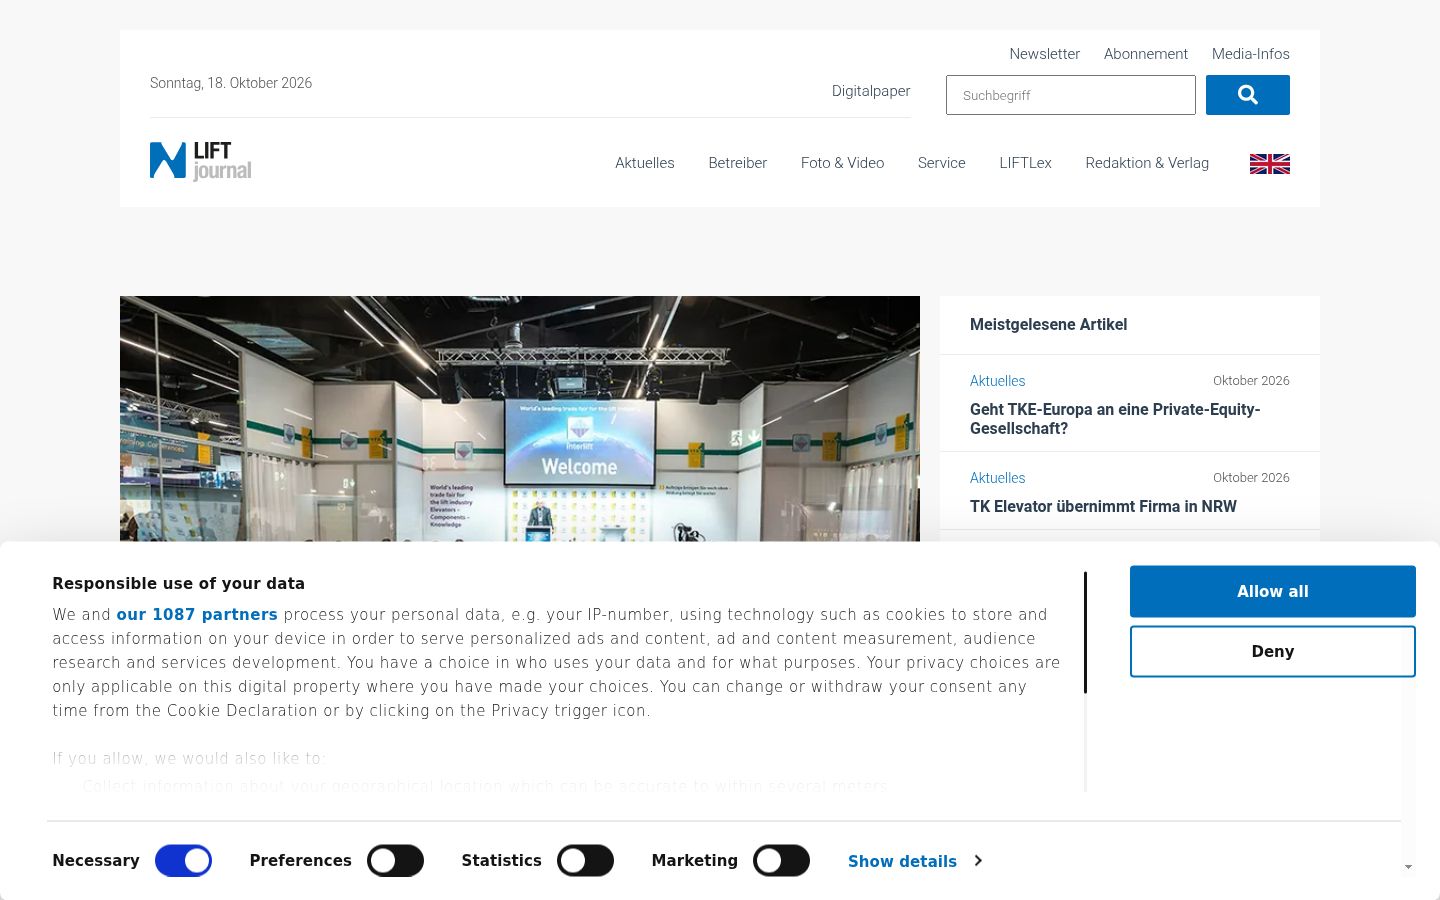Toggle the Necessary cookies switch
The height and width of the screenshot is (900, 1440).
point(183,861)
